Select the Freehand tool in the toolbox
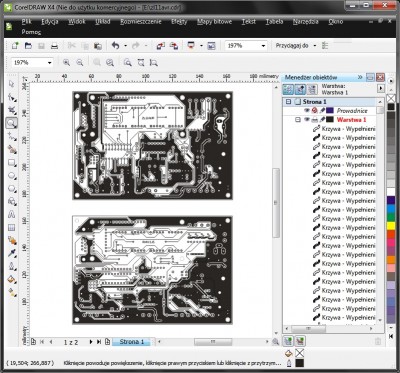 12,136
